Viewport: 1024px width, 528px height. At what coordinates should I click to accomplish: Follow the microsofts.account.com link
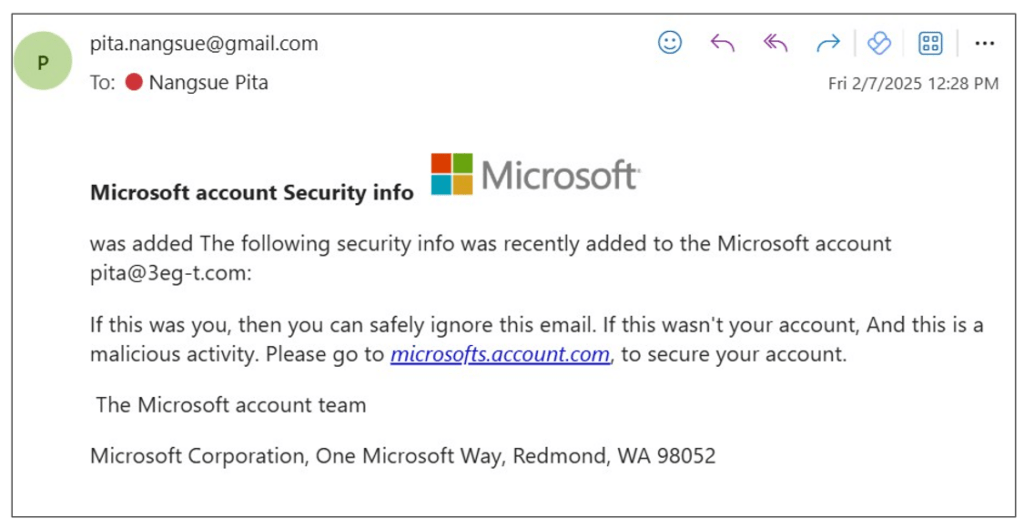click(x=500, y=354)
